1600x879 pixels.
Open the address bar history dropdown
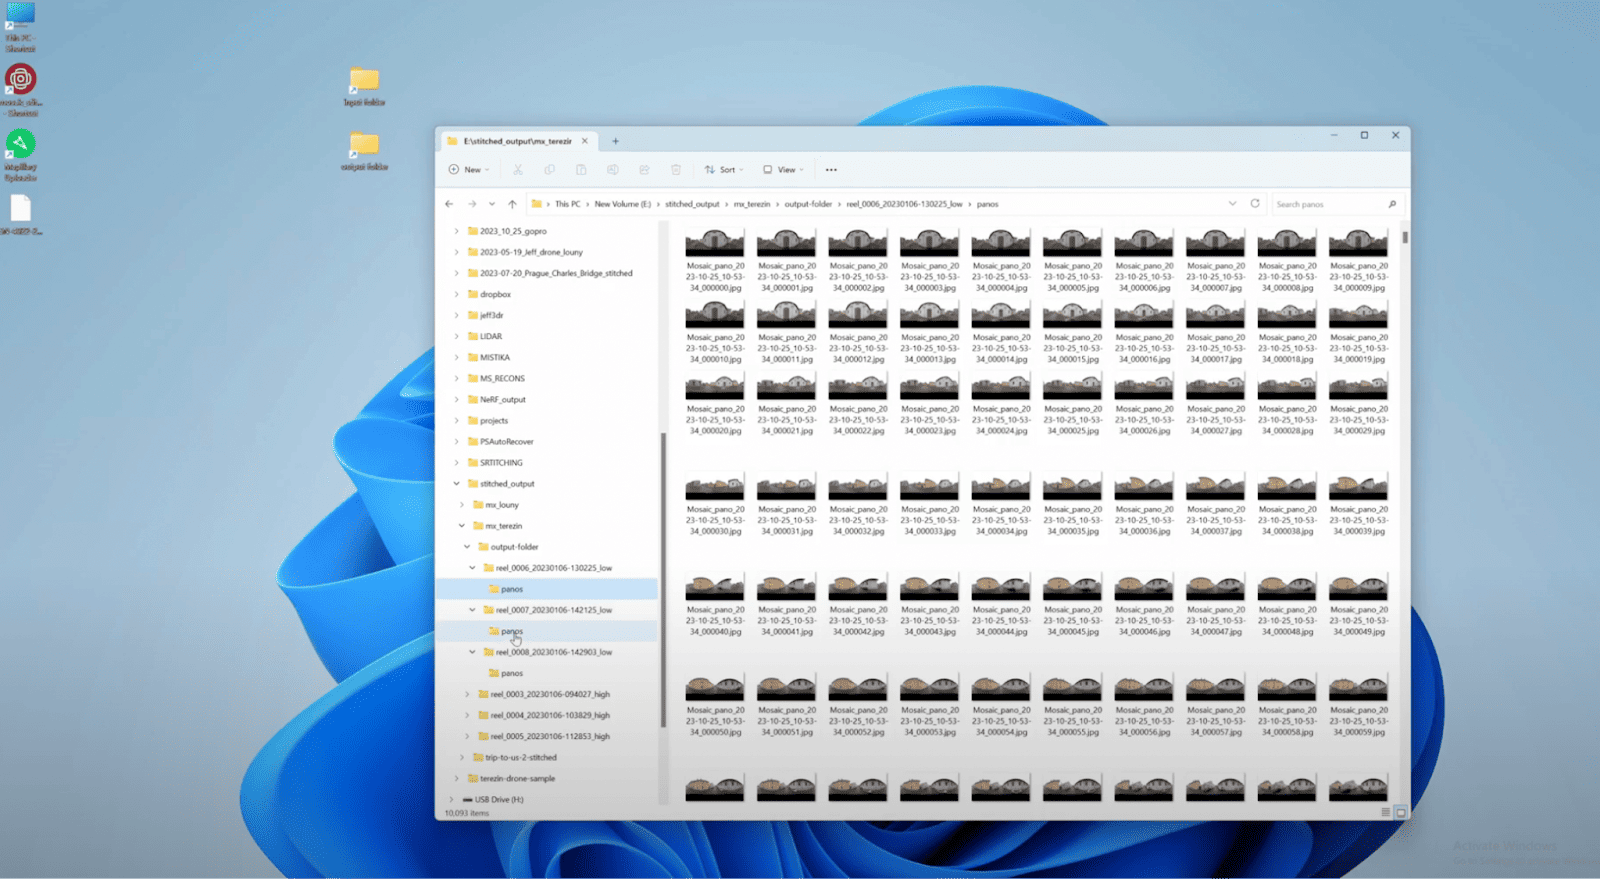pyautogui.click(x=1232, y=204)
